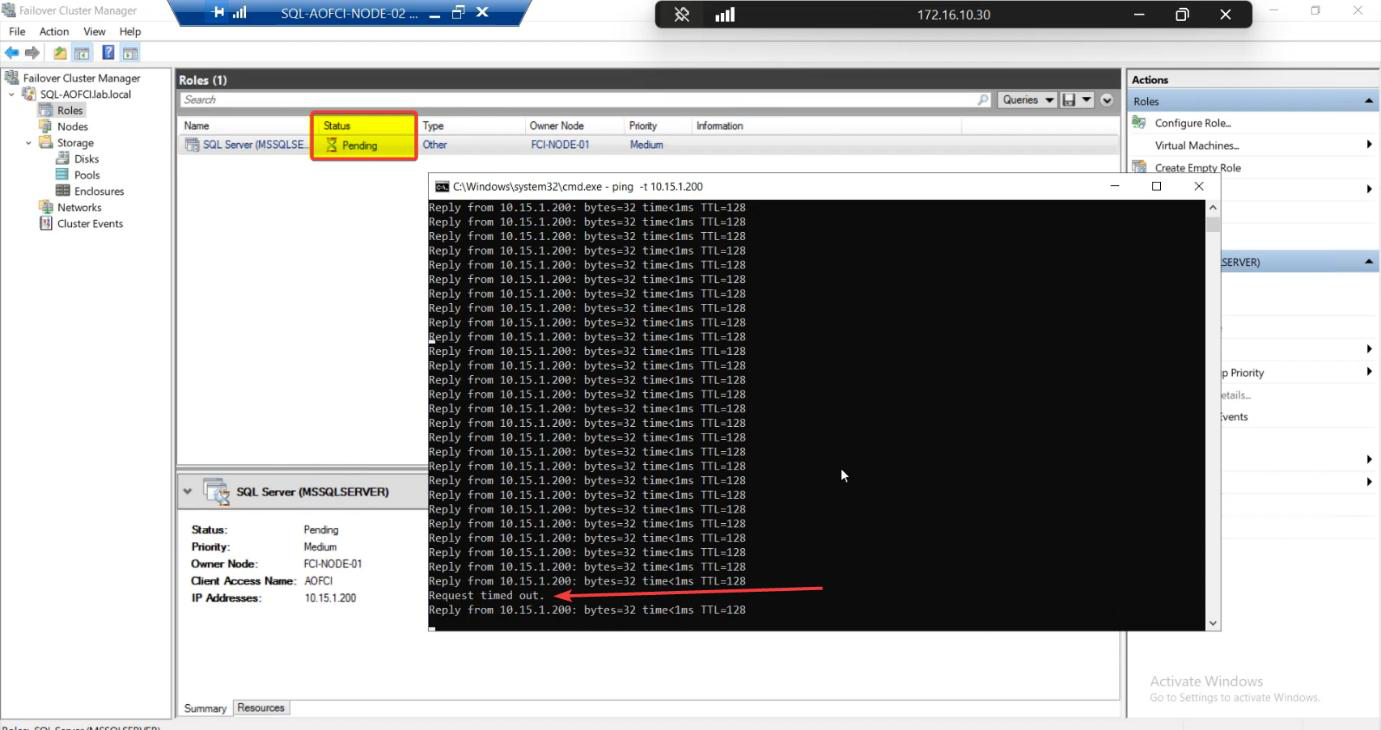The height and width of the screenshot is (730, 1381).
Task: Click AOFCI client access name value
Action: [319, 581]
